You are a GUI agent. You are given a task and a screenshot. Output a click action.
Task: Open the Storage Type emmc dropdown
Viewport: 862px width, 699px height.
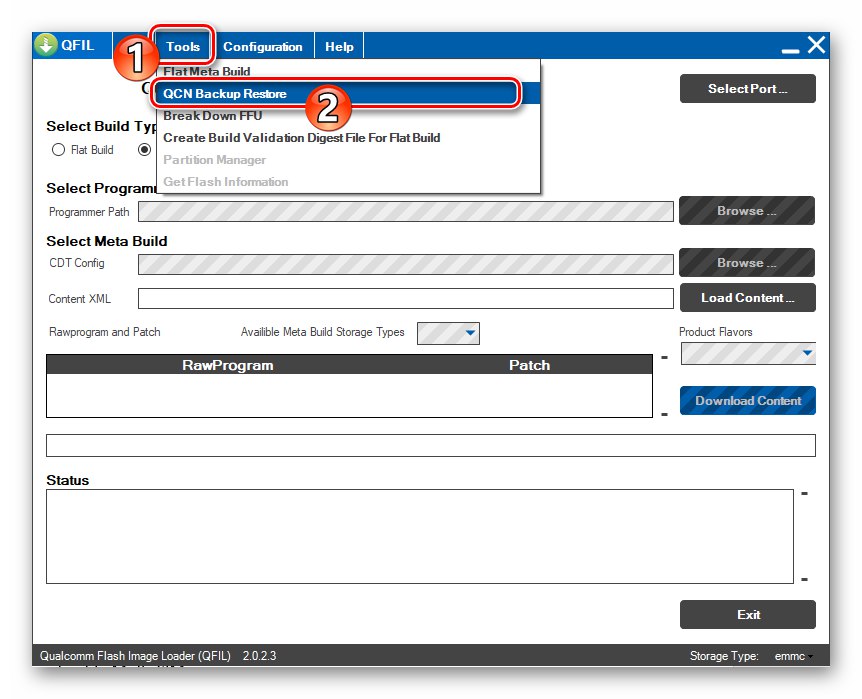pyautogui.click(x=793, y=656)
